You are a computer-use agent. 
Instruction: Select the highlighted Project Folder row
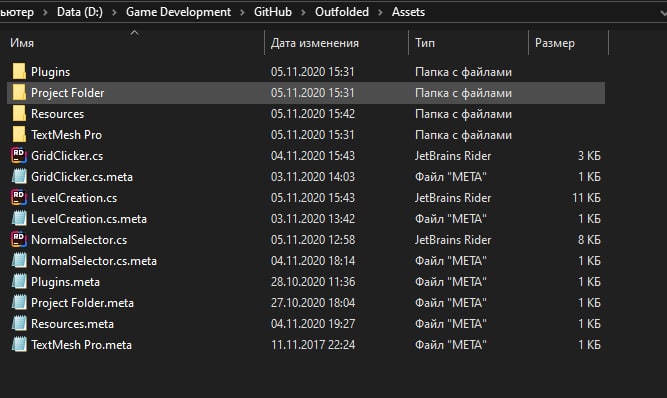tap(306, 93)
